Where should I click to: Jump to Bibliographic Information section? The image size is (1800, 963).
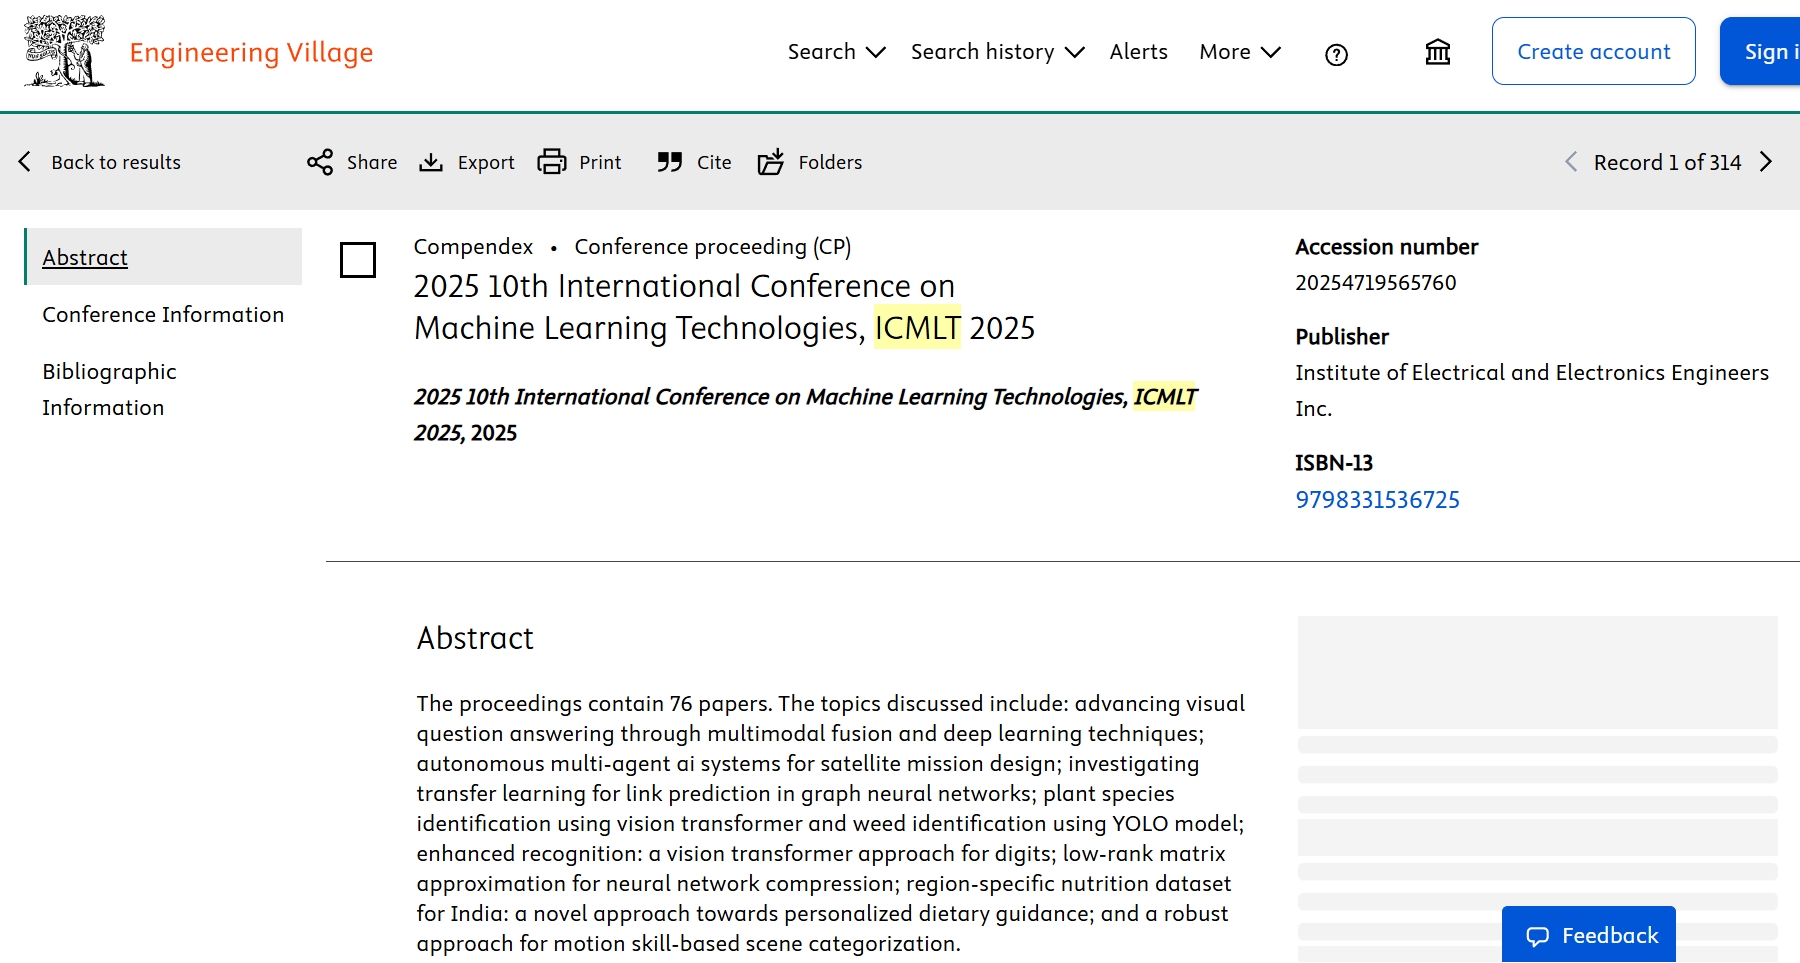point(109,389)
